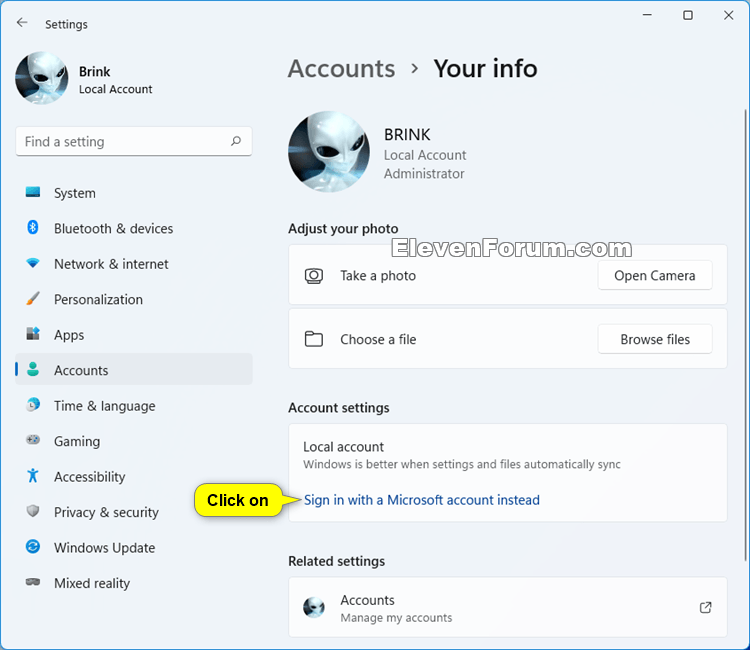Go back with the Settings back arrow
This screenshot has height=650, width=750.
(22, 23)
